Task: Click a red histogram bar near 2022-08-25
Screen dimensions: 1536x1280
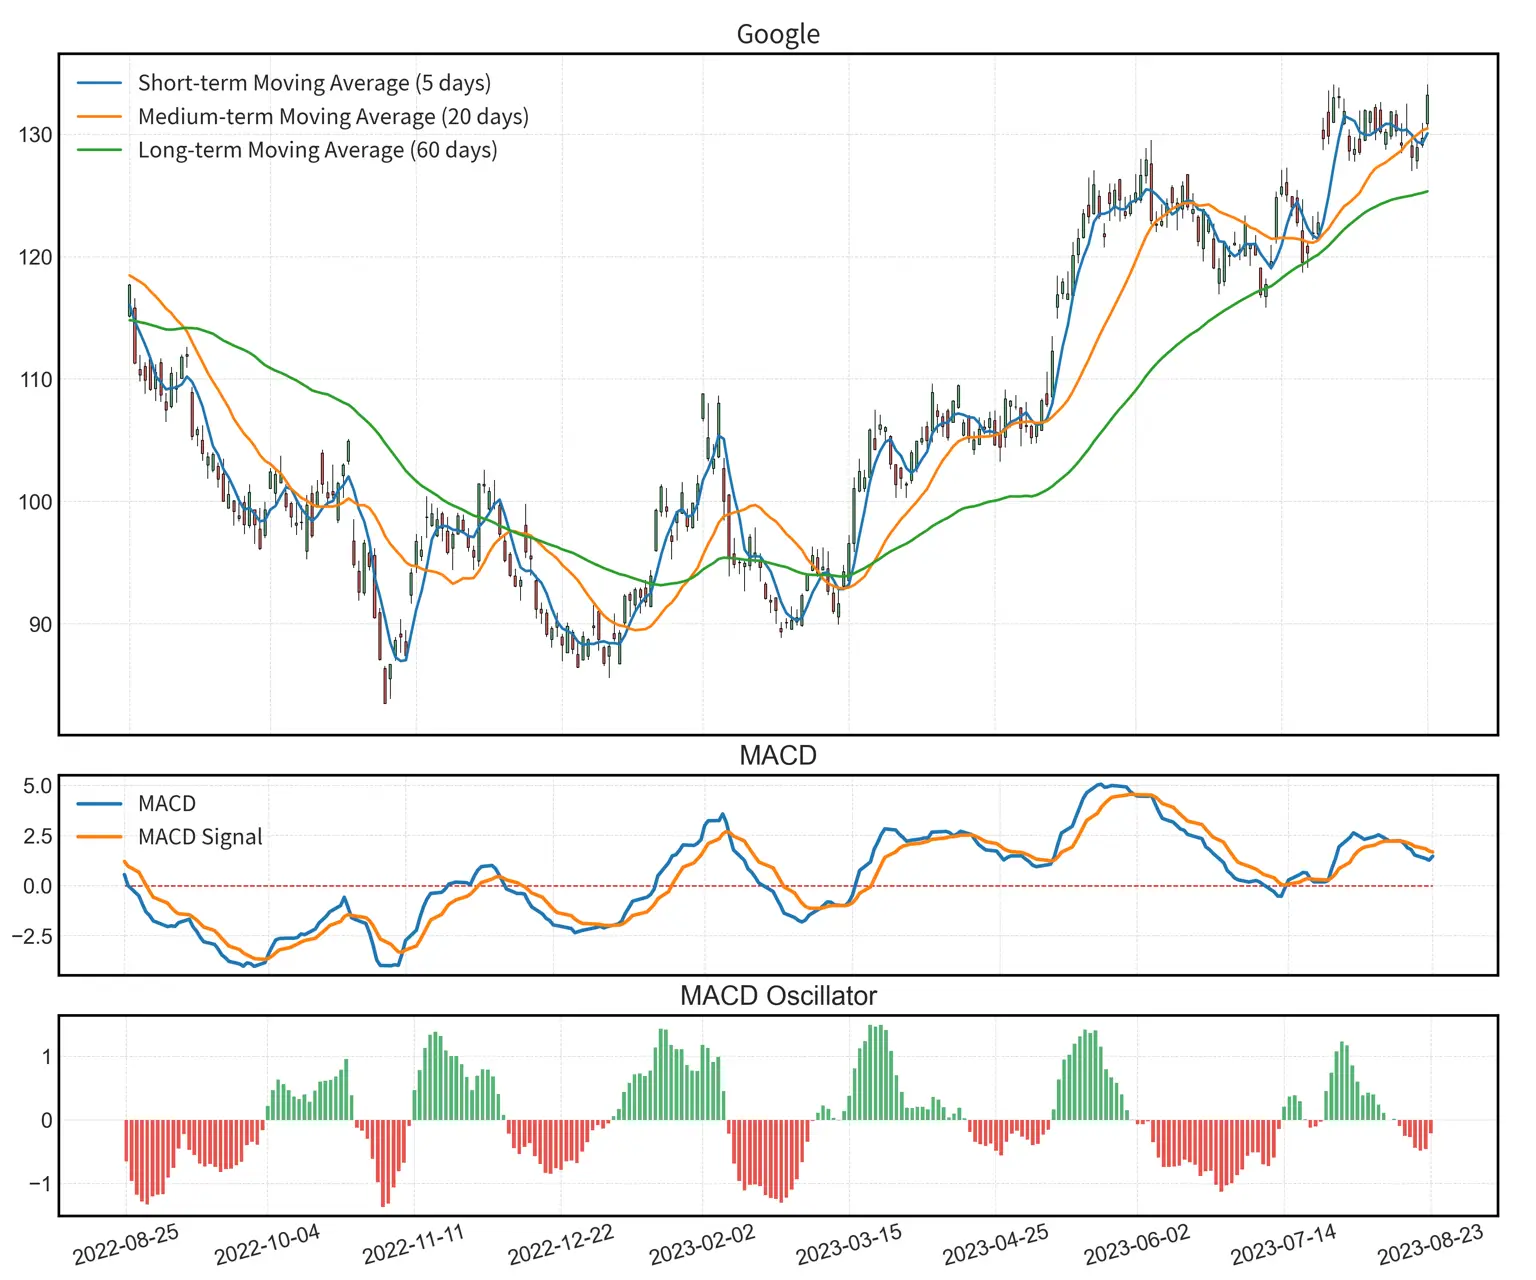Action: pyautogui.click(x=140, y=1160)
